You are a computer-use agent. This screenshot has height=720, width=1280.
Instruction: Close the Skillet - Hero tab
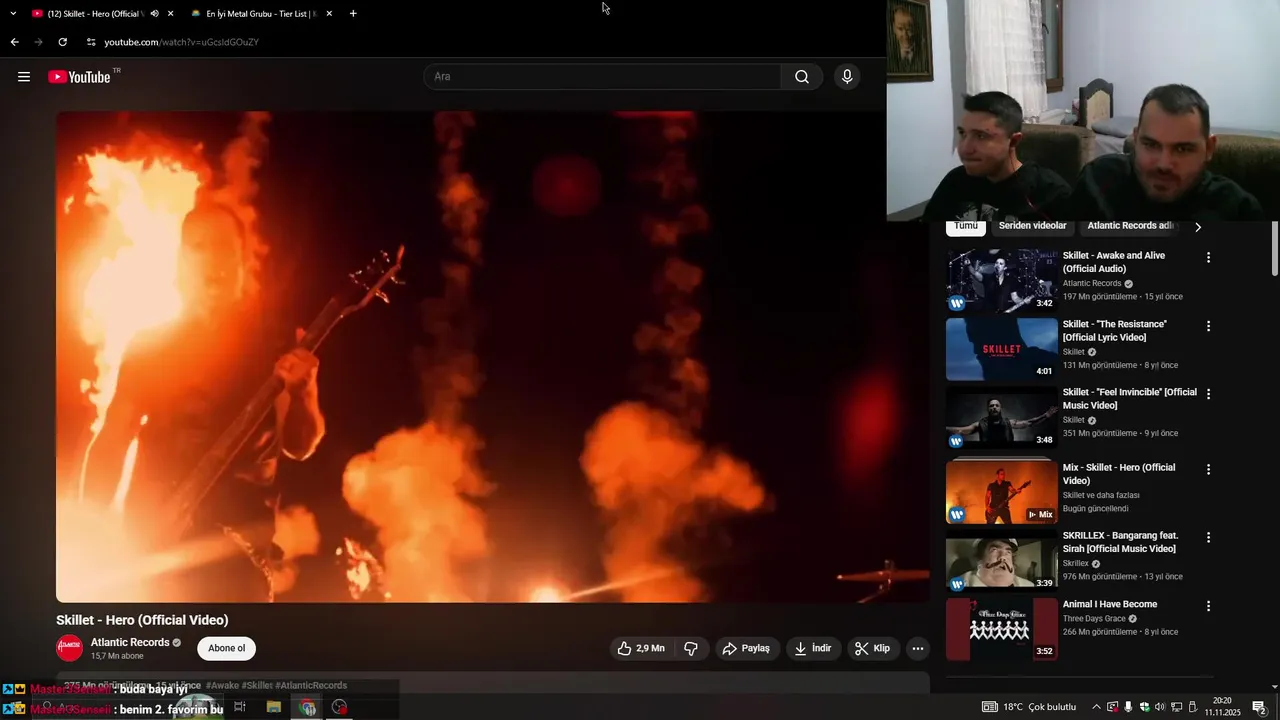tap(170, 13)
